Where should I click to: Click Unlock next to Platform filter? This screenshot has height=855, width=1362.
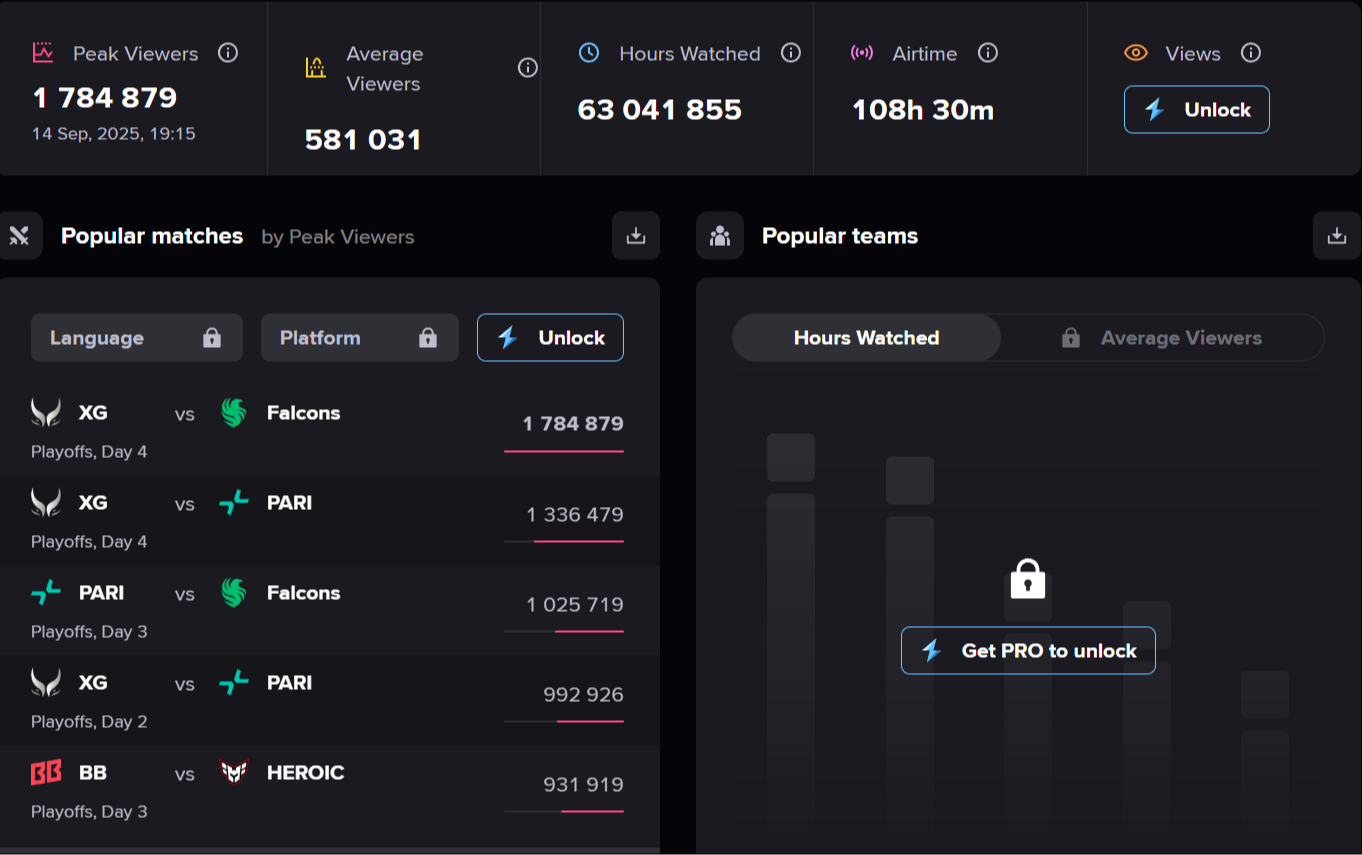click(x=550, y=338)
